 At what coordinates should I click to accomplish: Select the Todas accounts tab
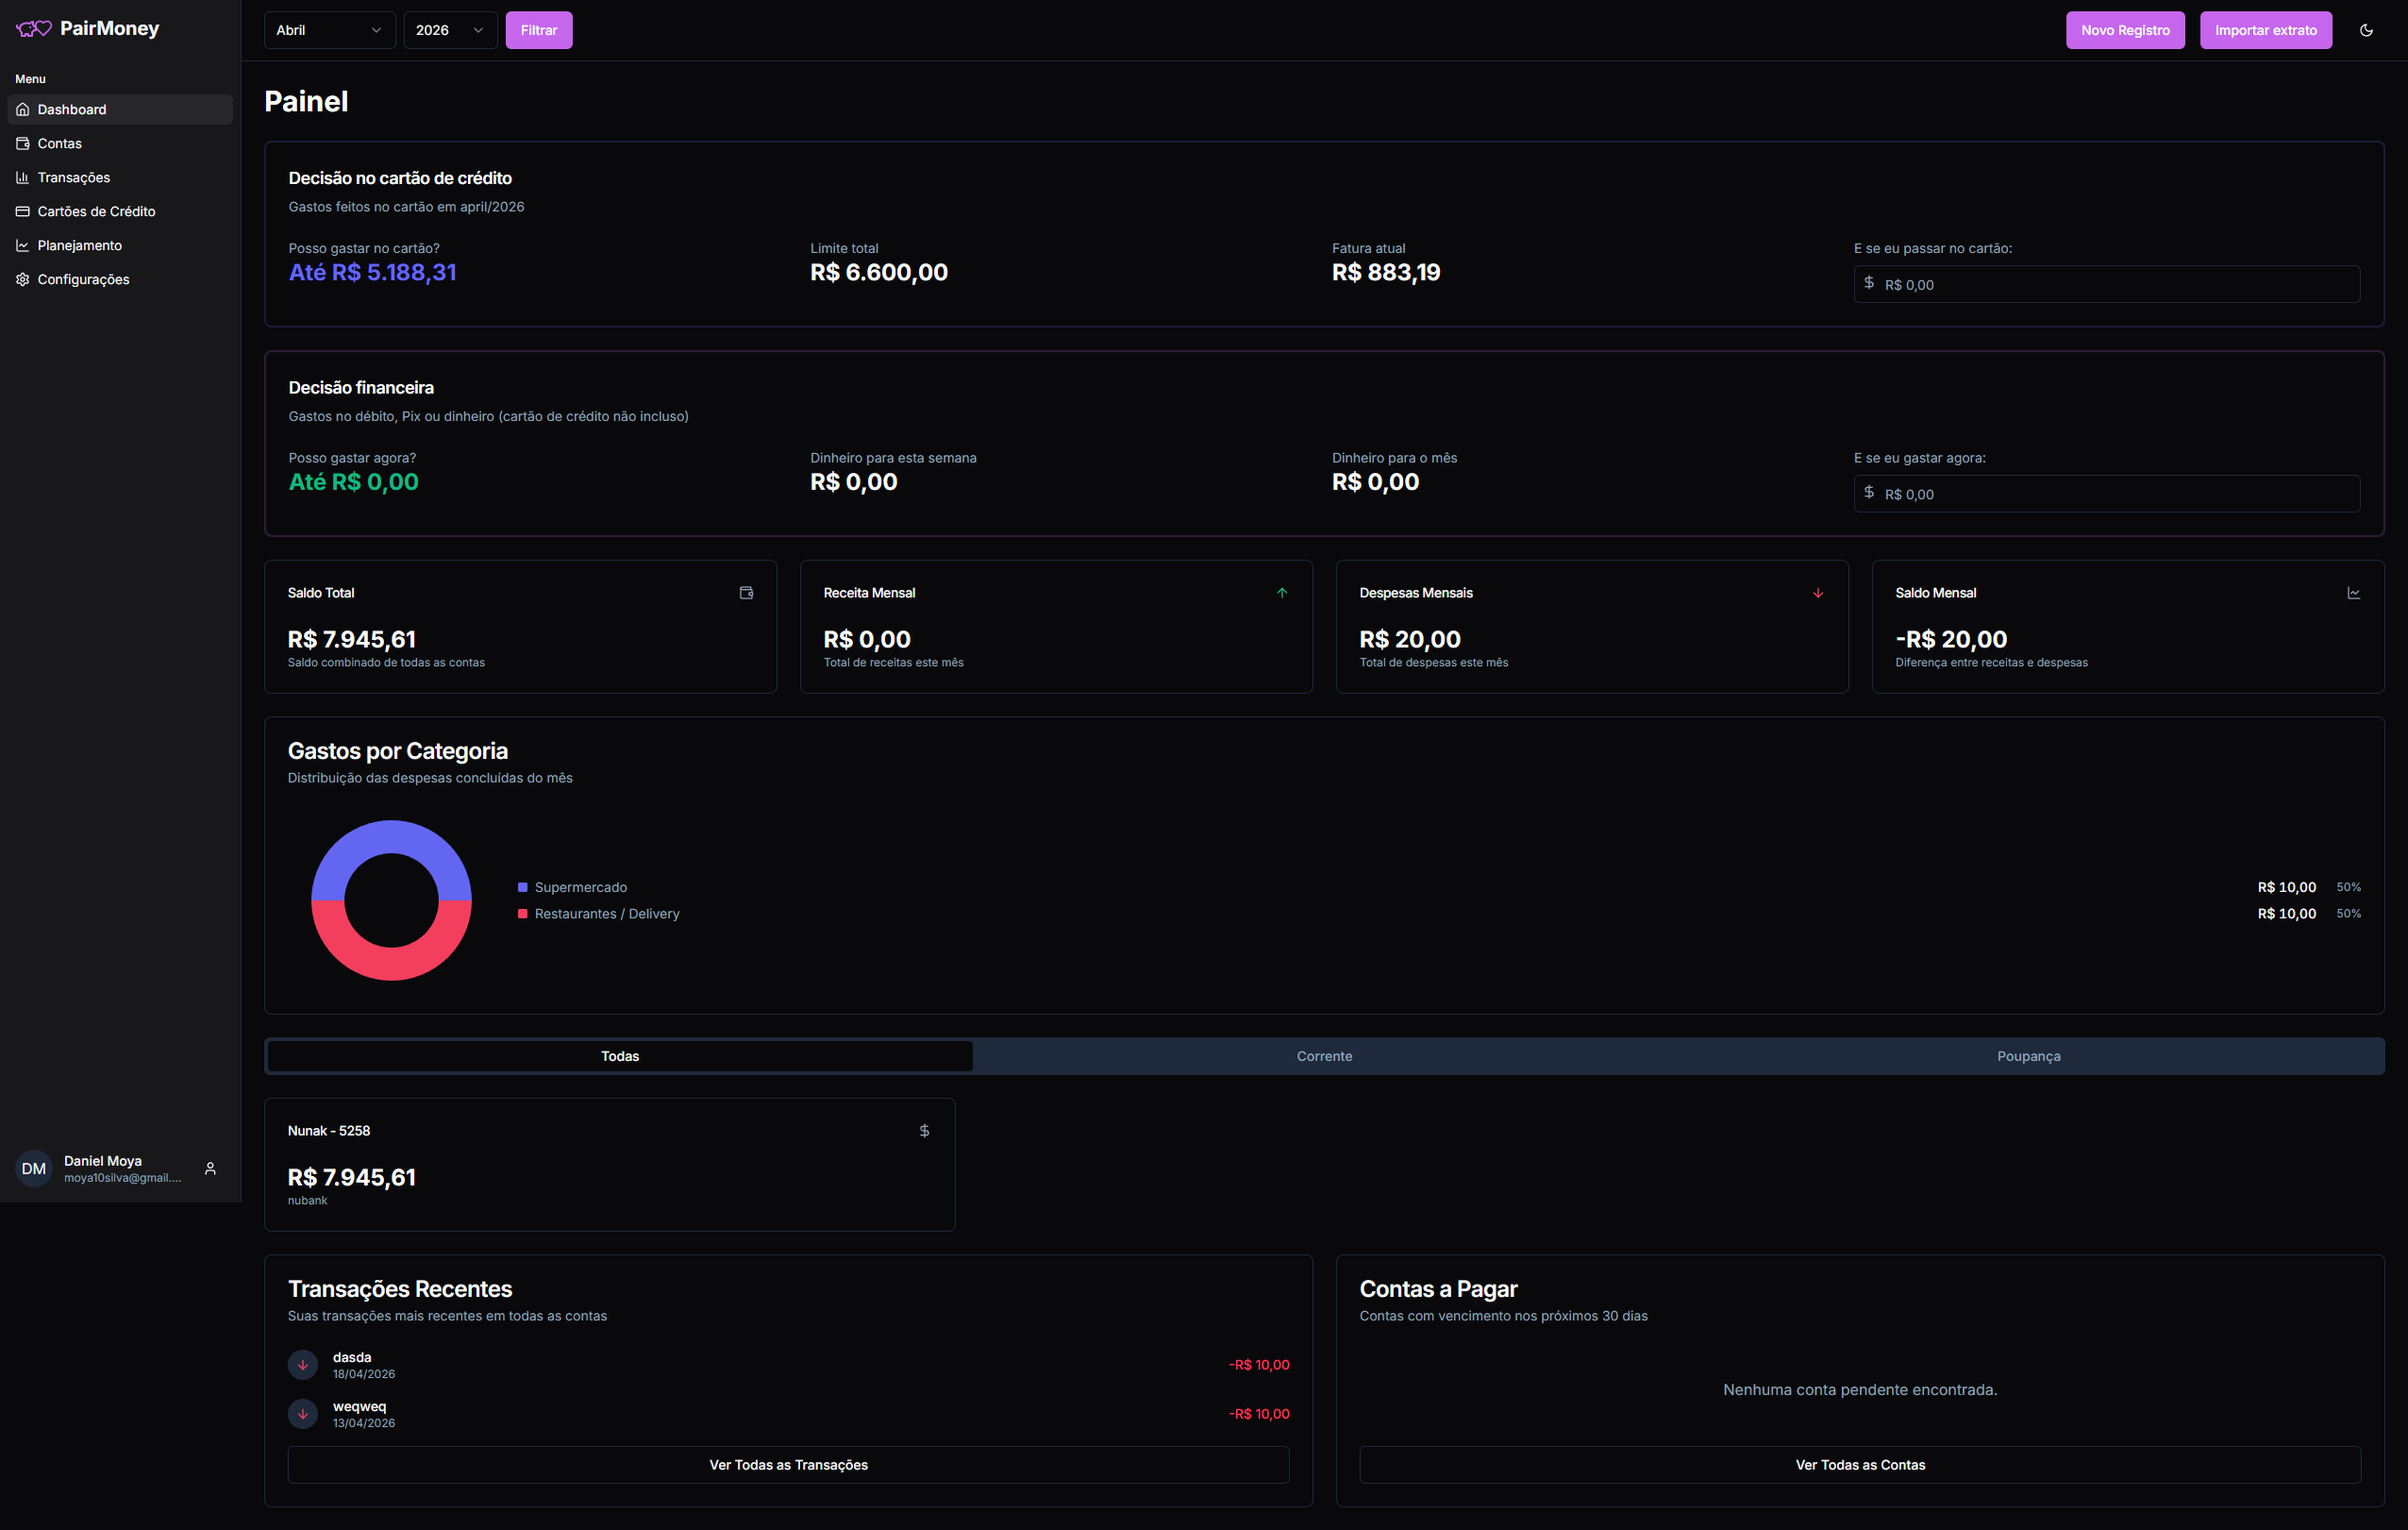[620, 1056]
